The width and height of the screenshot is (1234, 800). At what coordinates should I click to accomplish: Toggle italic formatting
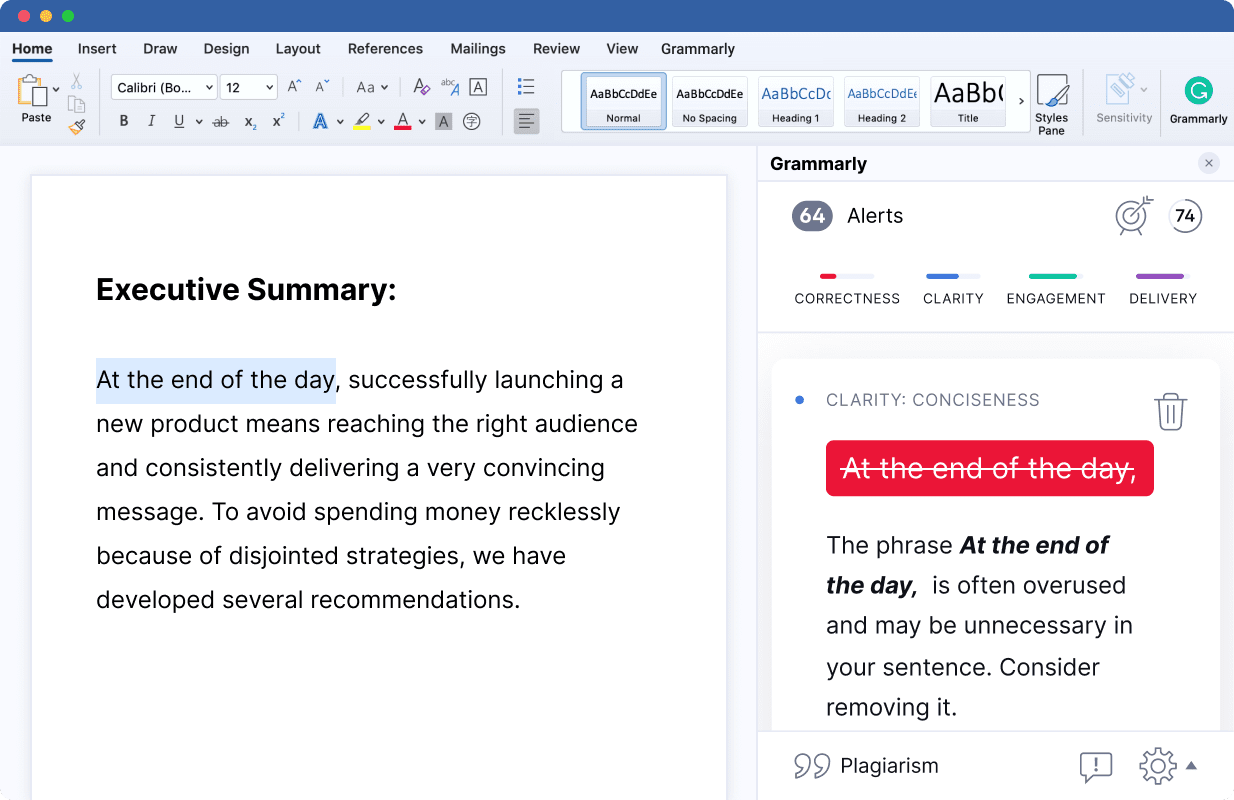[151, 121]
